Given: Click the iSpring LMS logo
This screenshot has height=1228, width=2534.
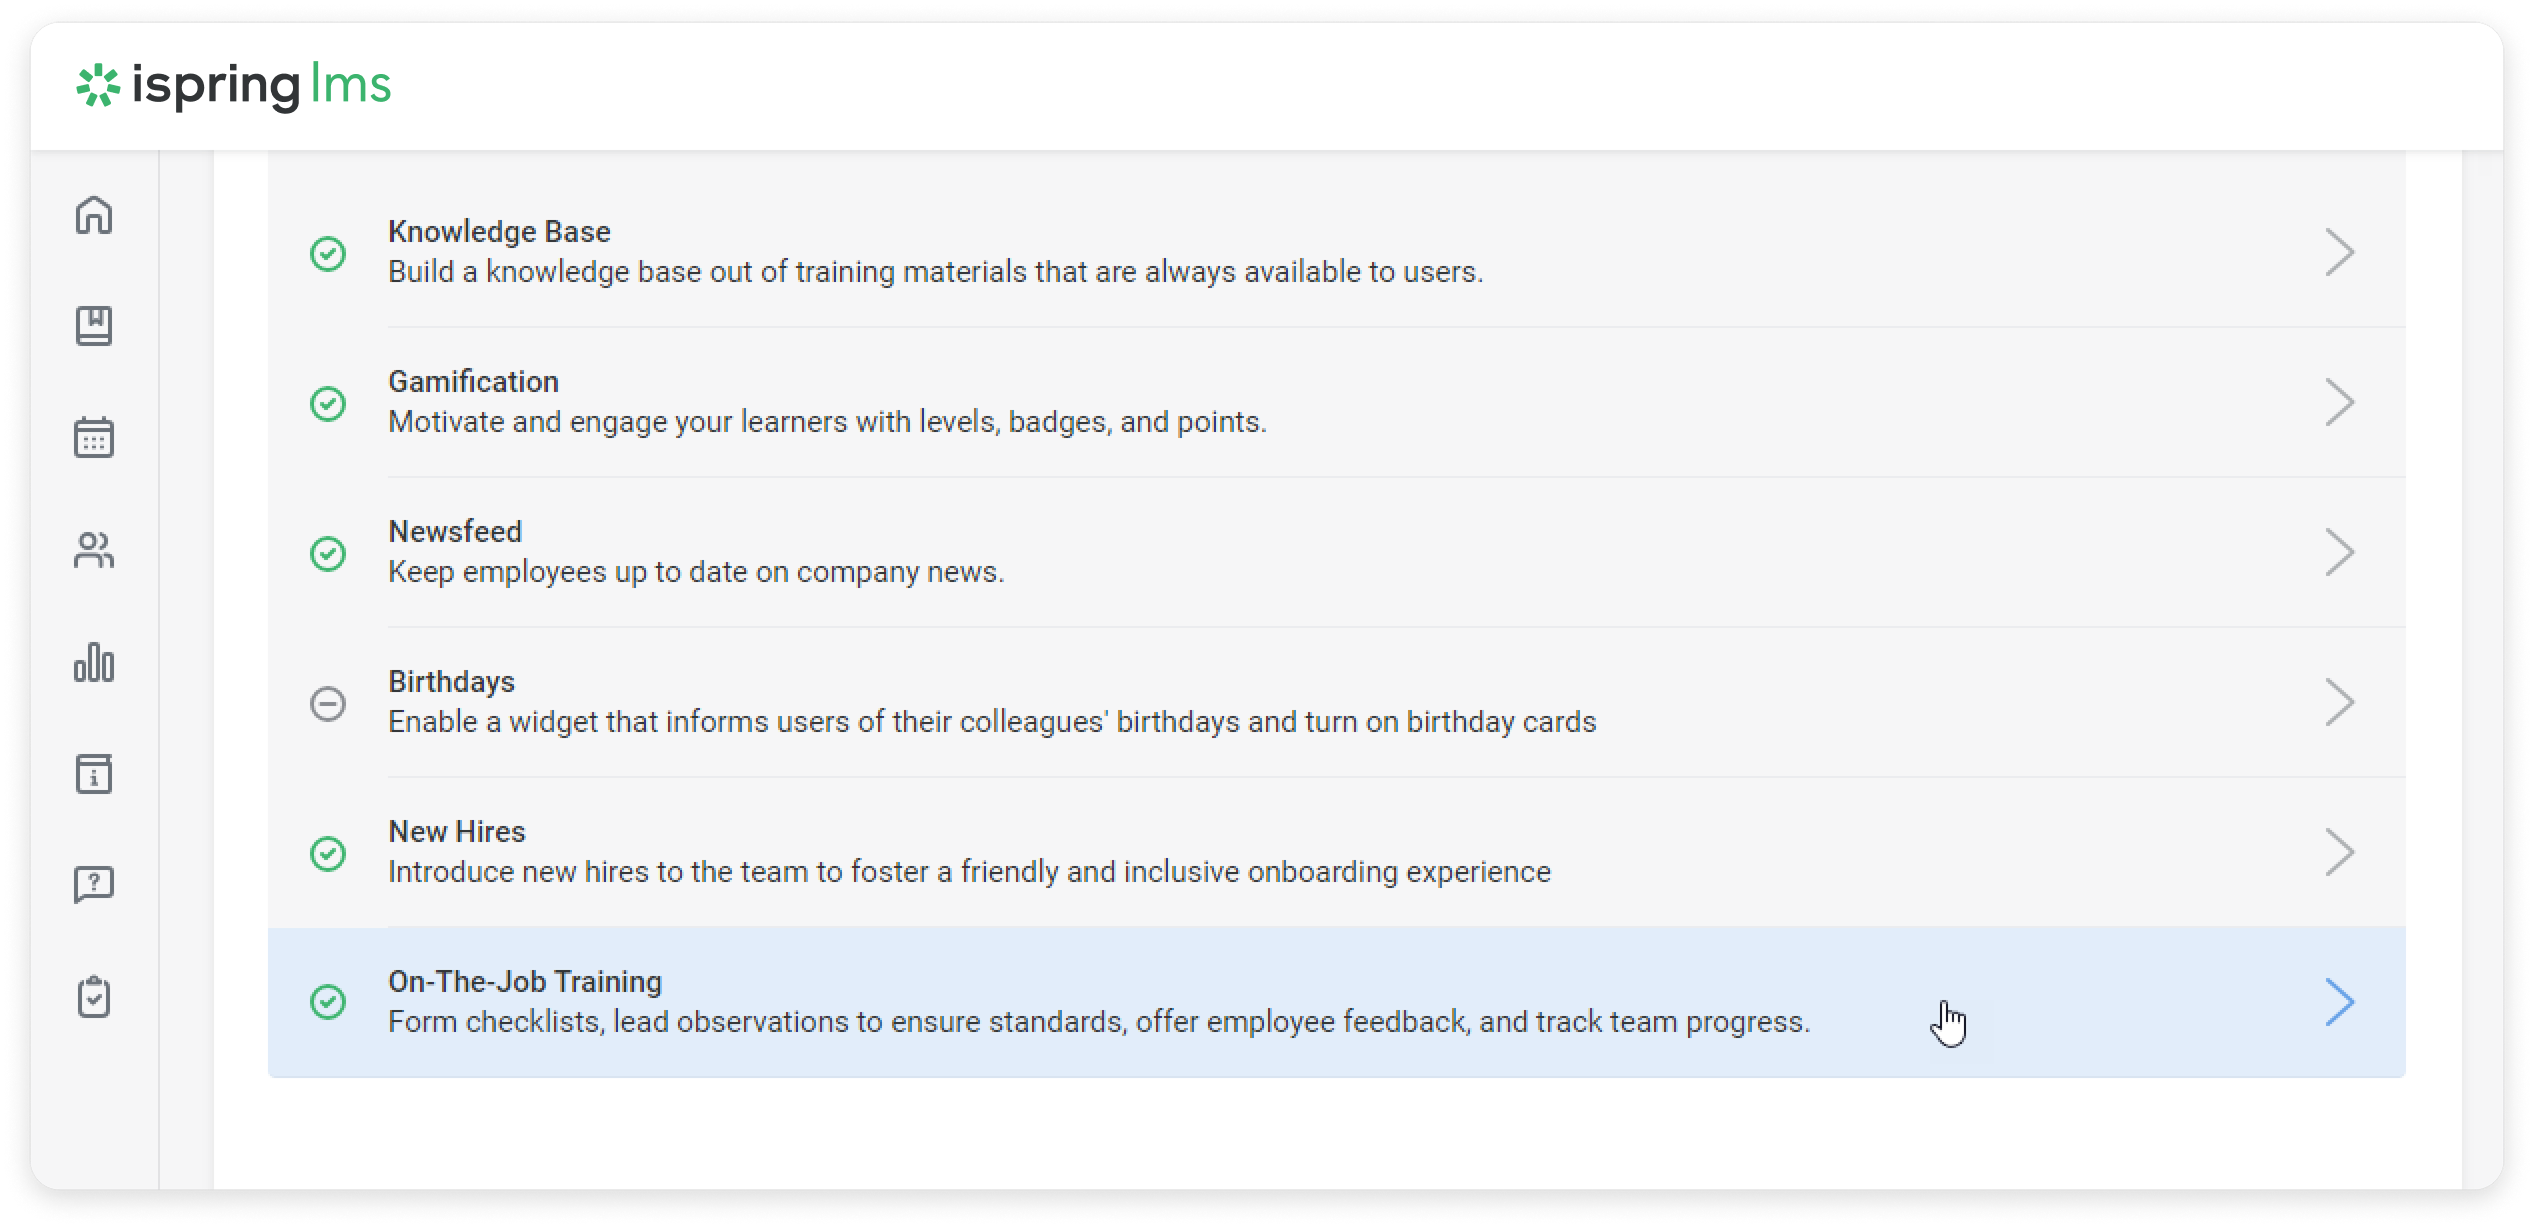Looking at the screenshot, I should [234, 86].
